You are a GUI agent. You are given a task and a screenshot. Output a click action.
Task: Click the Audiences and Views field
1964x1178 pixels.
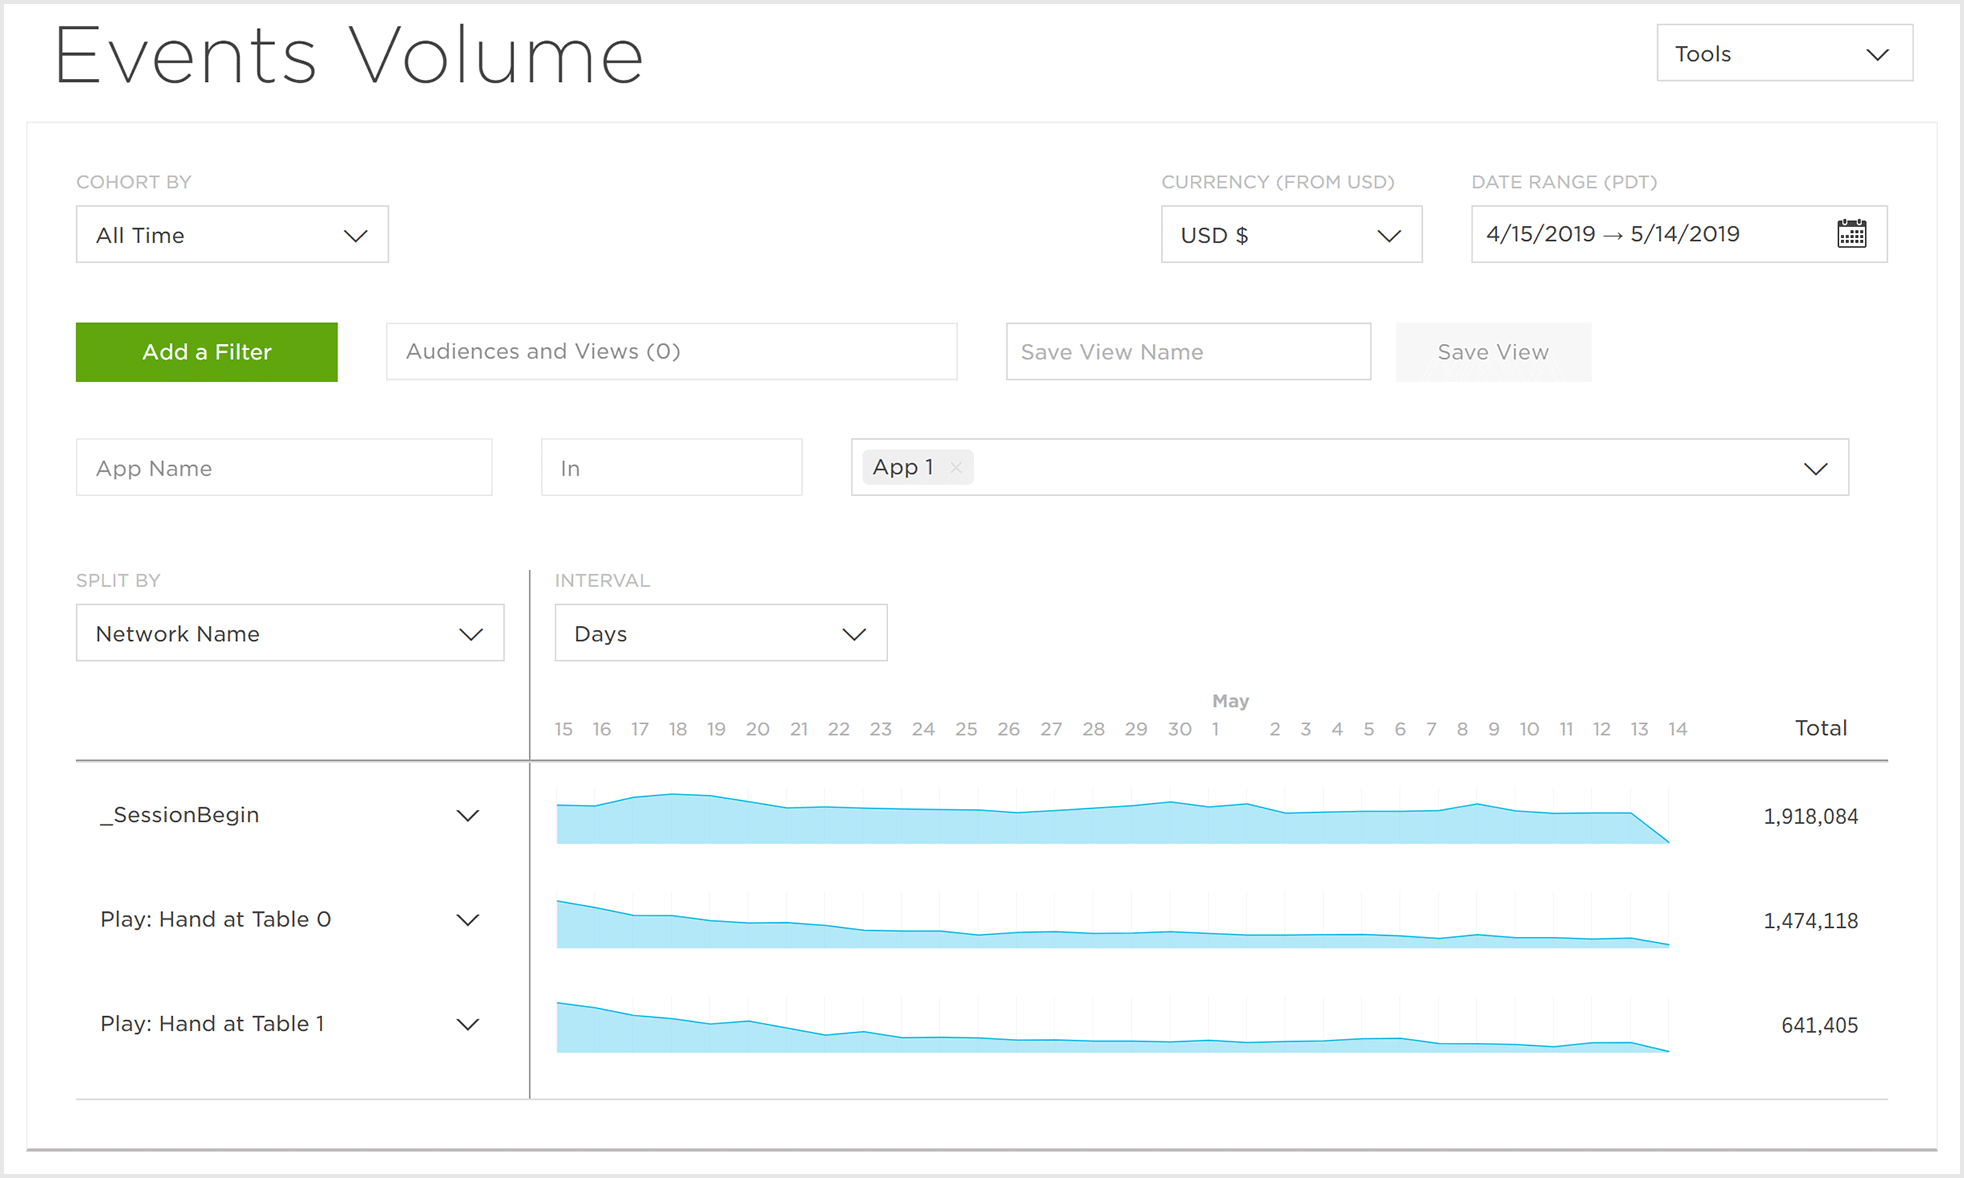pos(671,352)
